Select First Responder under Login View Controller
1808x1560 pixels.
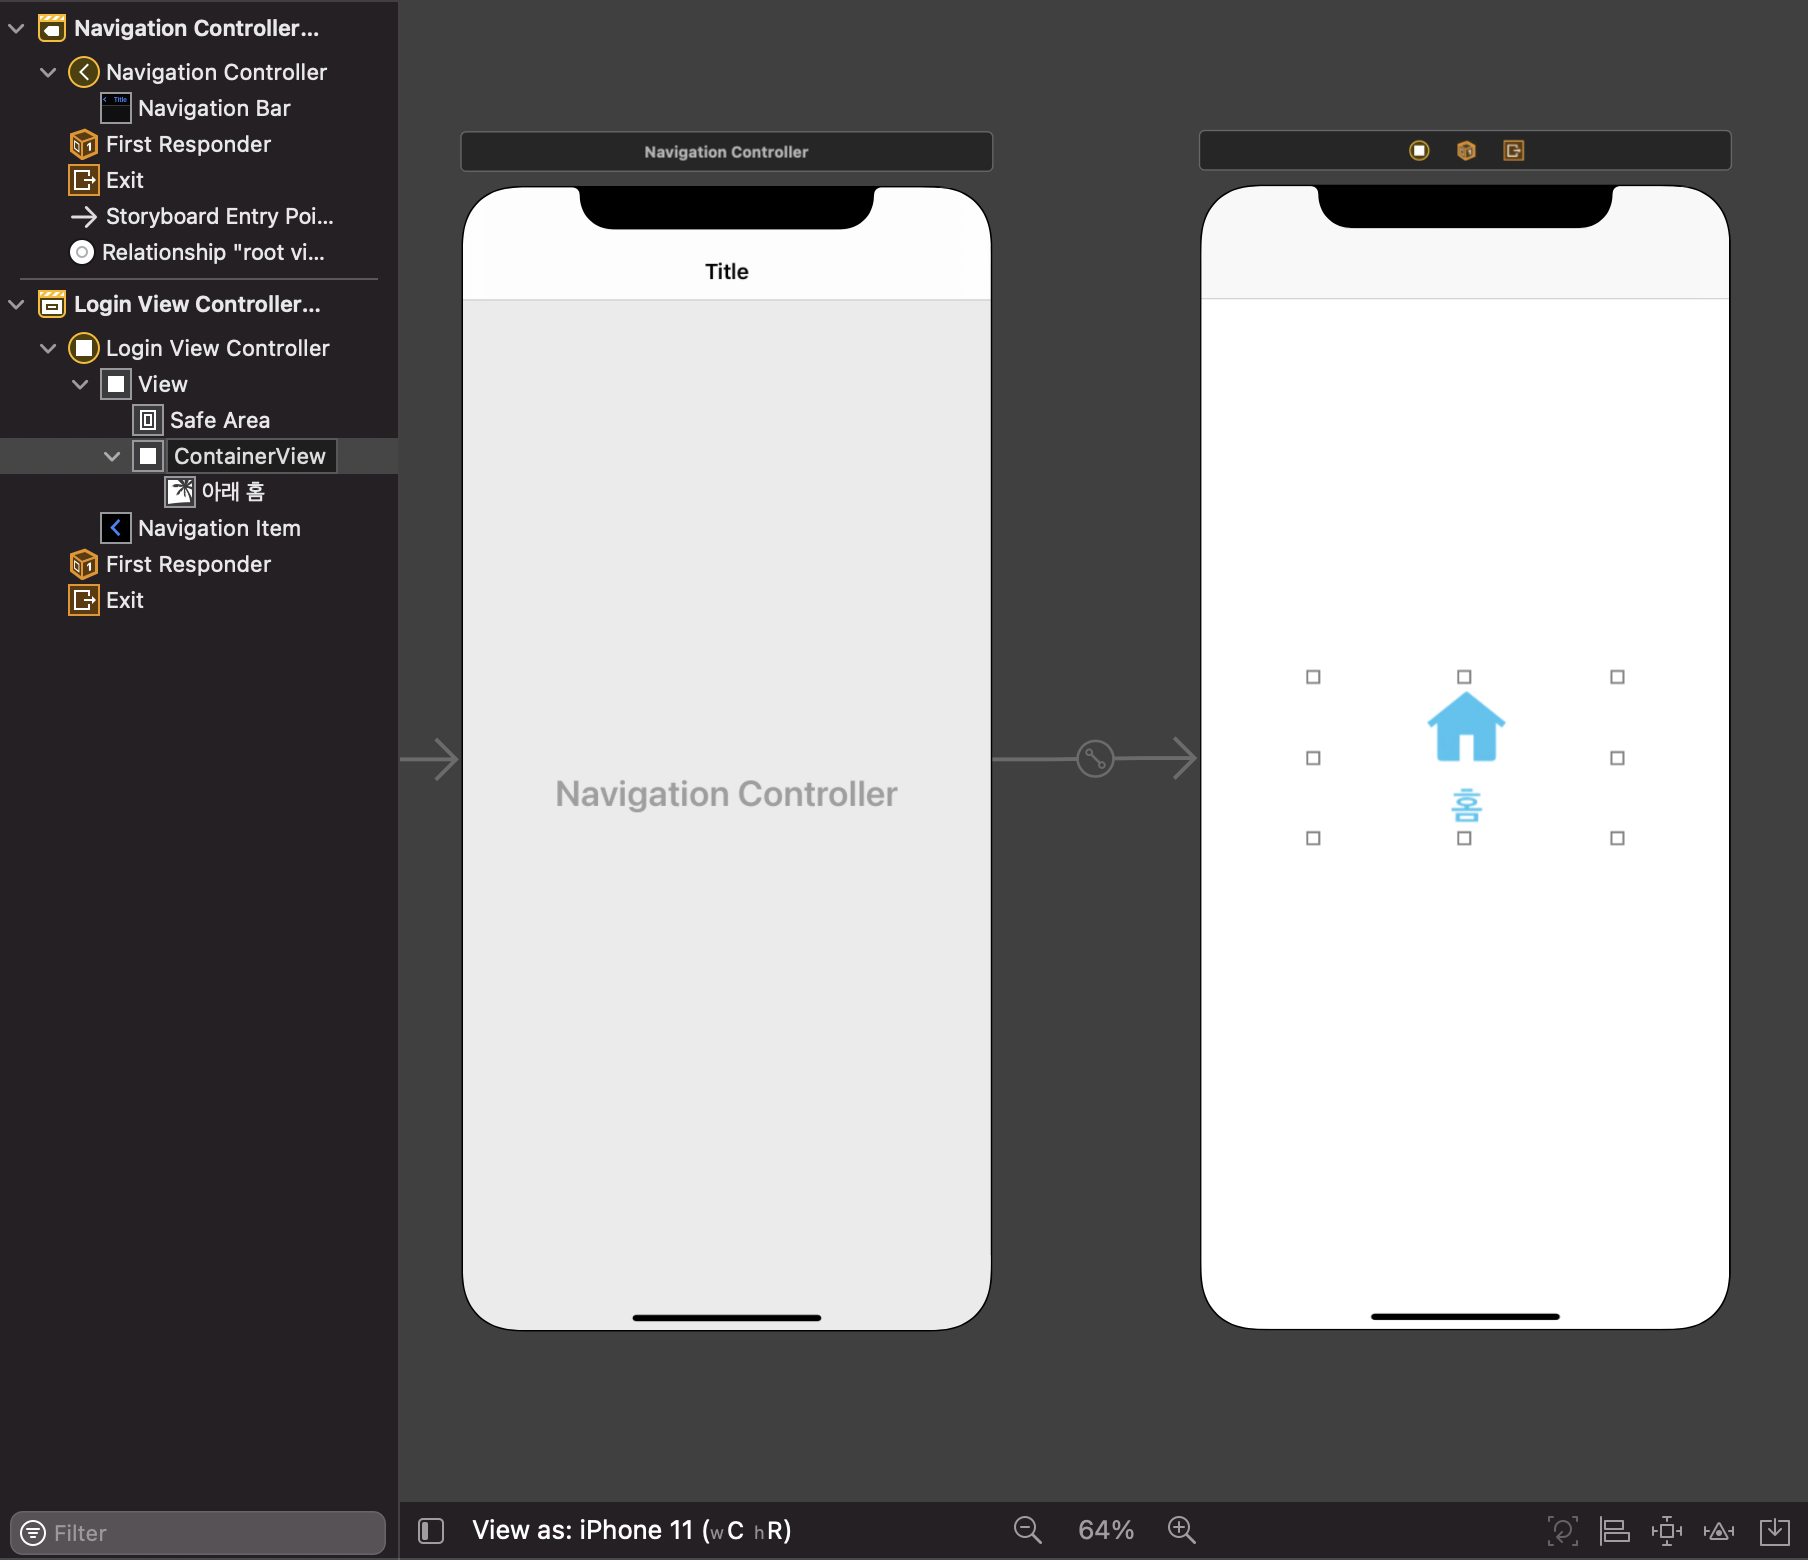tap(199, 564)
